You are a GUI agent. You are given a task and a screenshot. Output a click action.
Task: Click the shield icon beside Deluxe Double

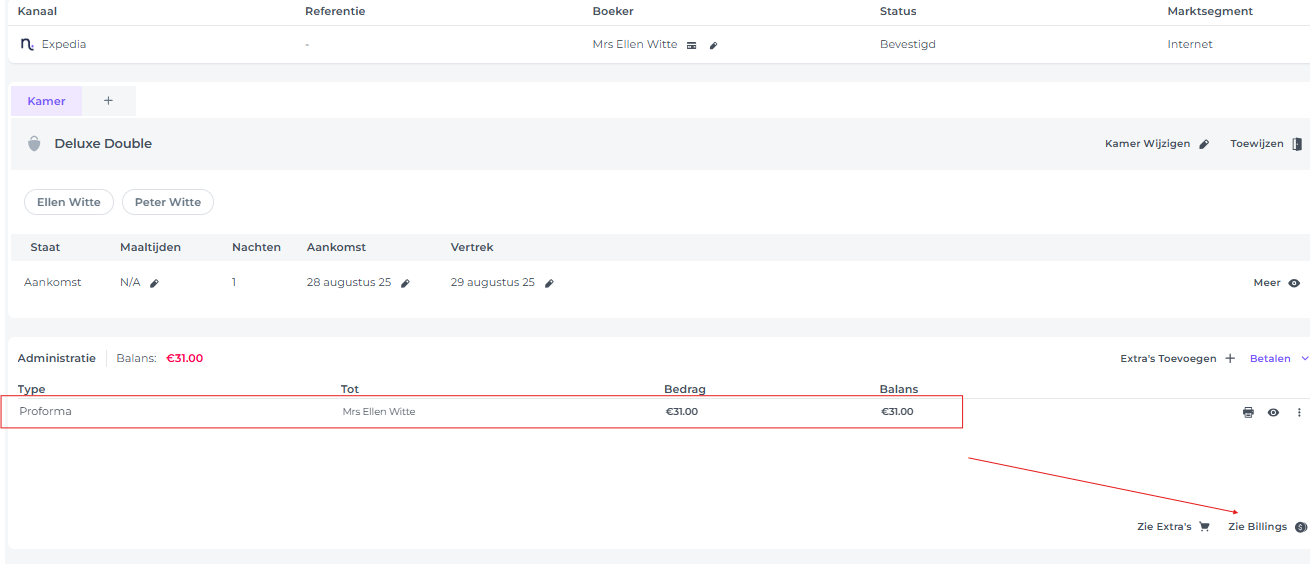click(34, 144)
